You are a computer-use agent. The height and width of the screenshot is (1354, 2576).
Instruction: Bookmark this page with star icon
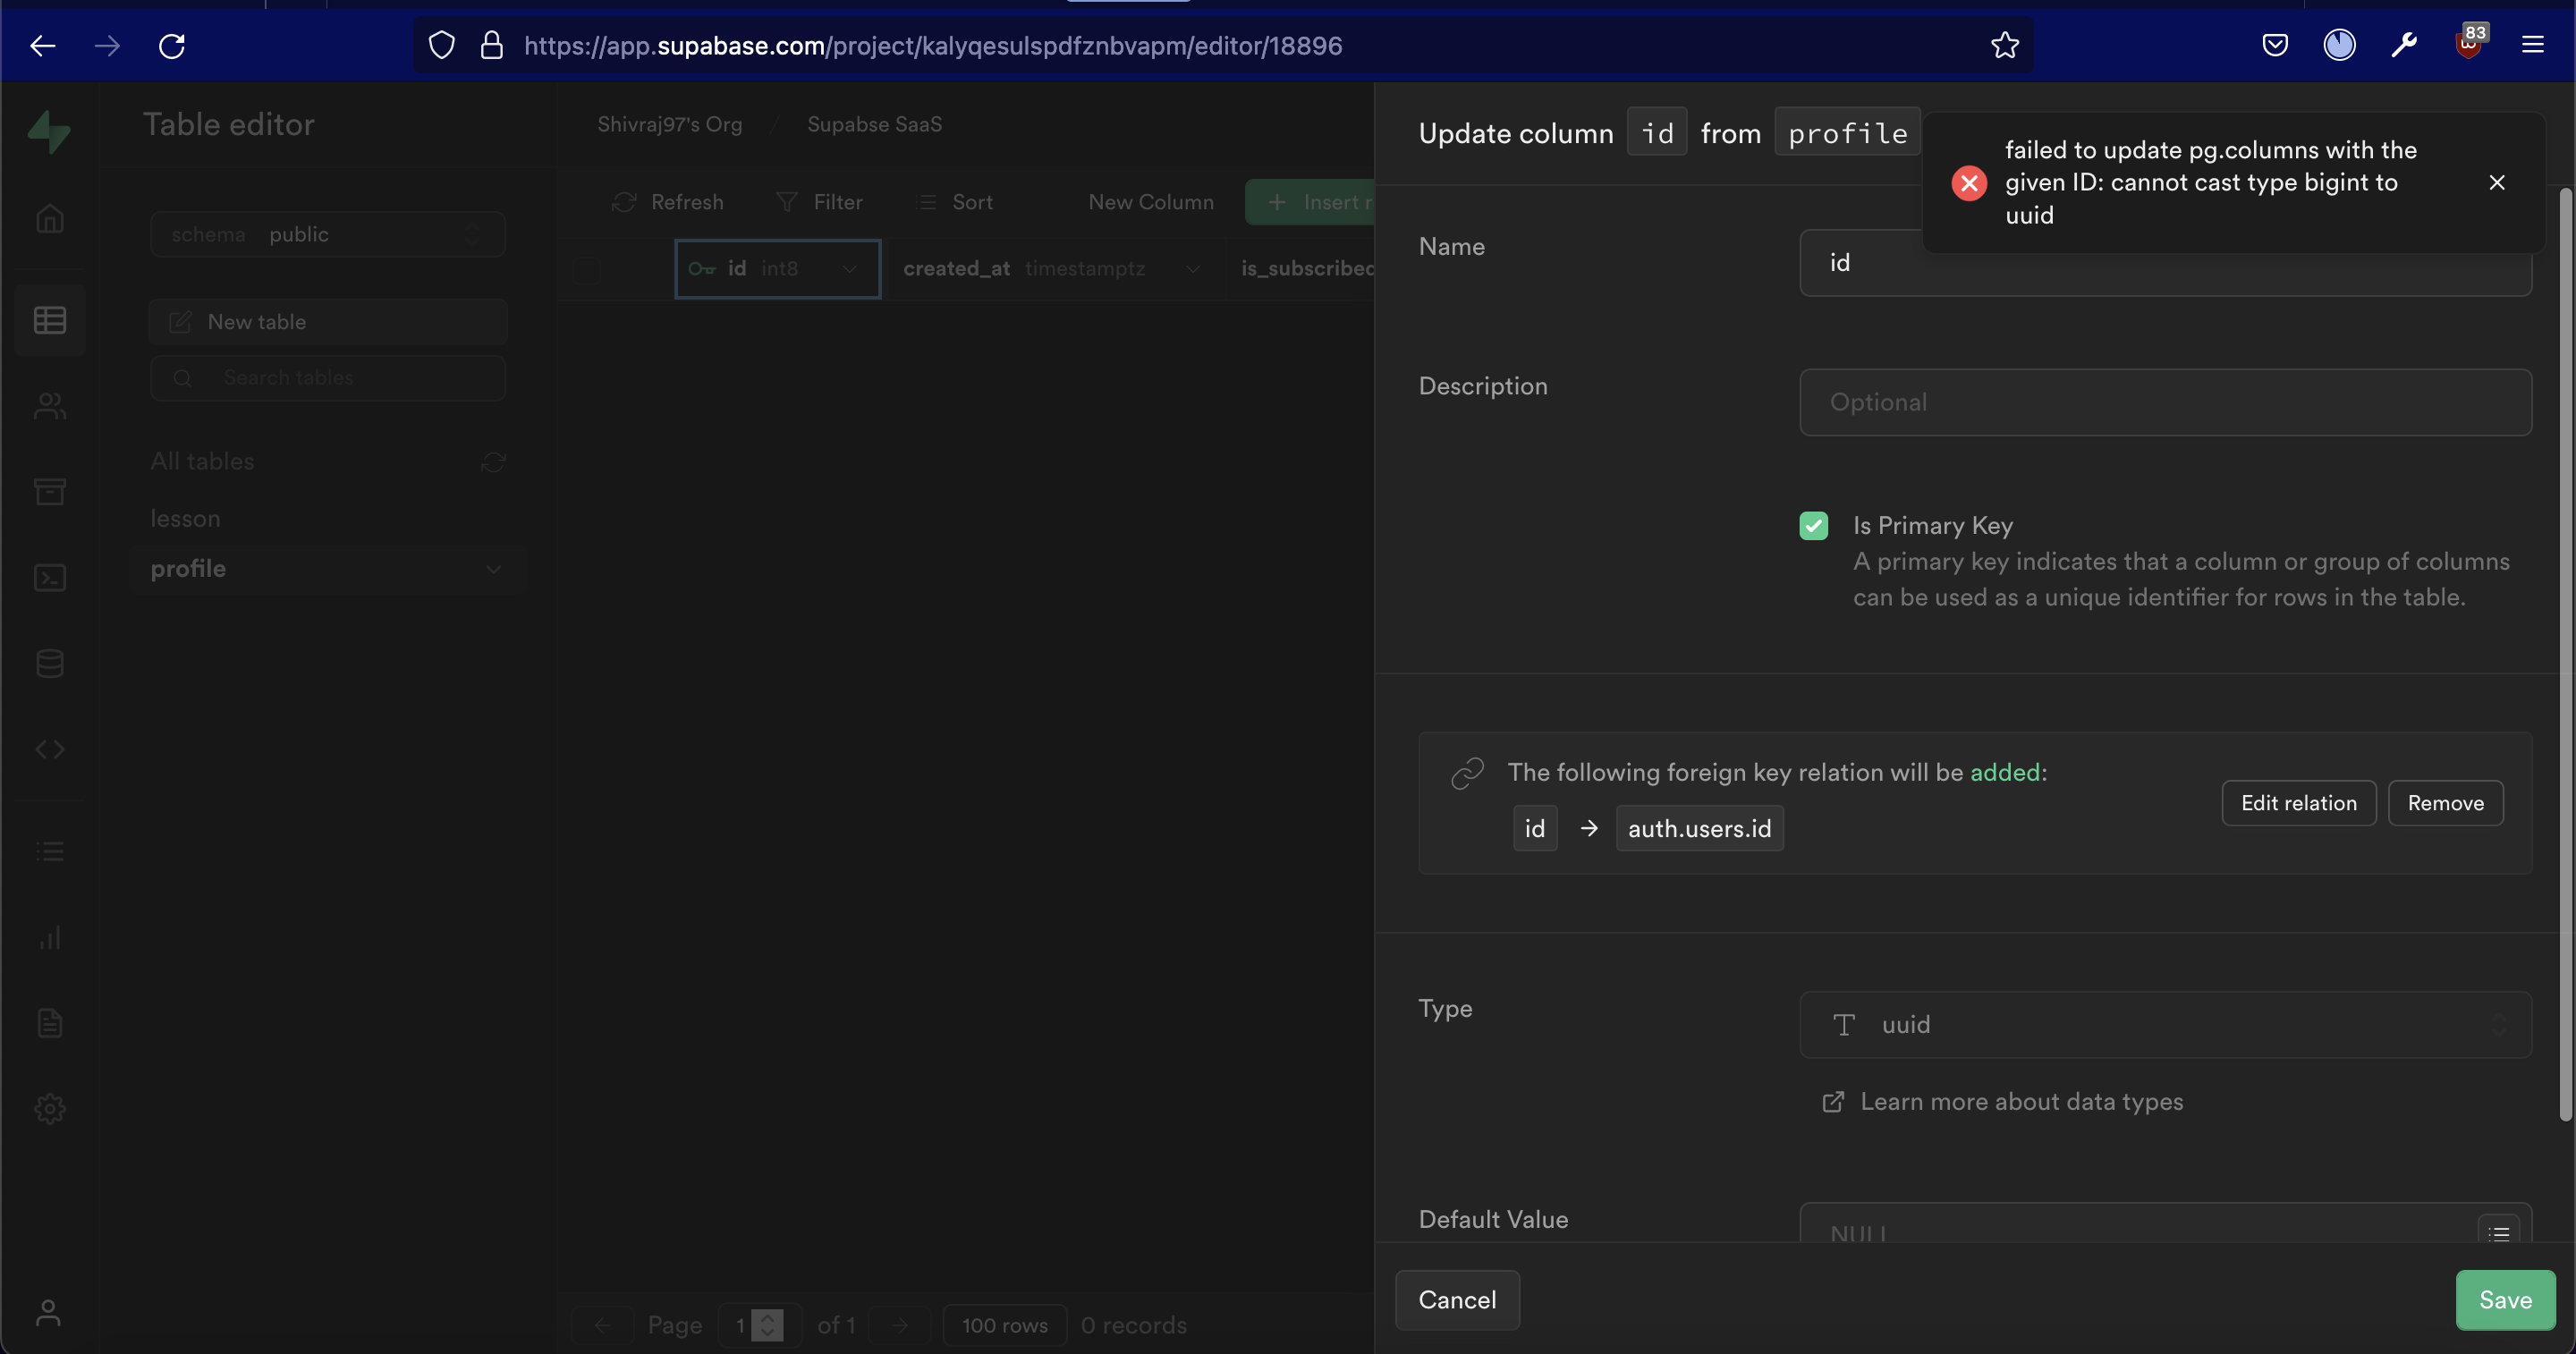click(x=2004, y=45)
